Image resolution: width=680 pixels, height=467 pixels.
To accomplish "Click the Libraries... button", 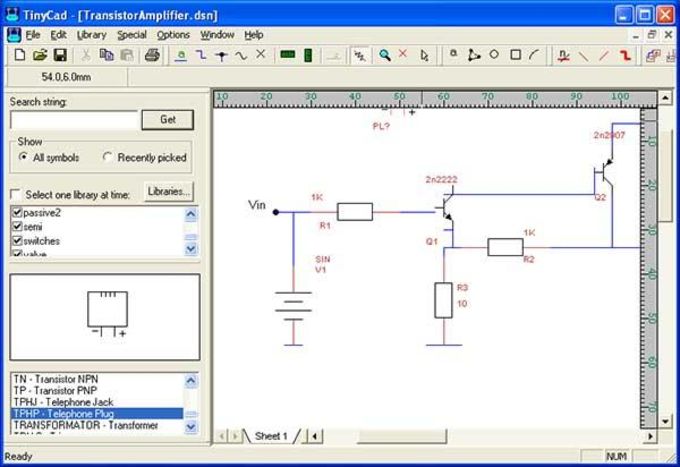I will [x=169, y=191].
